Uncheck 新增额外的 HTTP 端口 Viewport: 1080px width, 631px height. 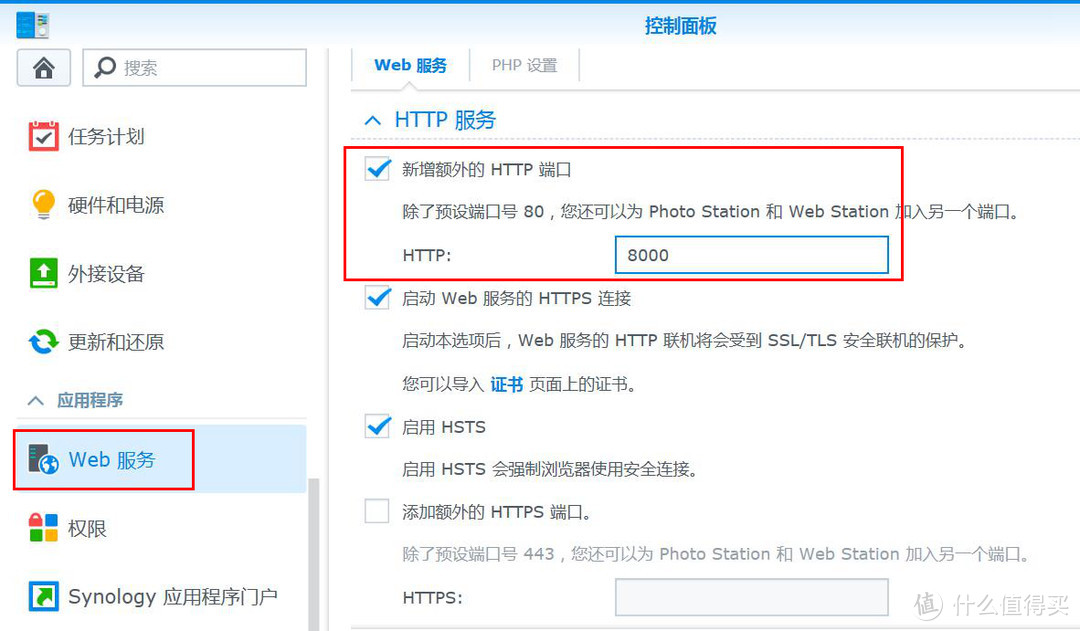pos(377,169)
